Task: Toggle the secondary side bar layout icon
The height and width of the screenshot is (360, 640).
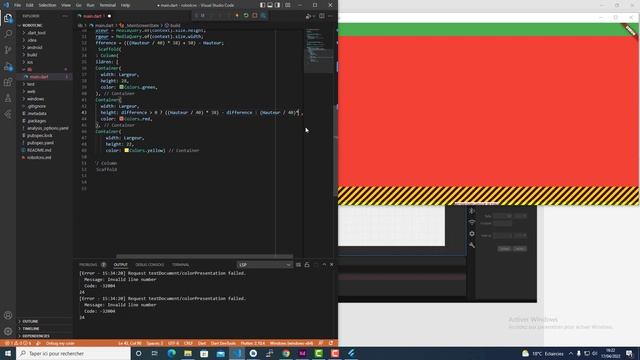Action: (x=278, y=5)
